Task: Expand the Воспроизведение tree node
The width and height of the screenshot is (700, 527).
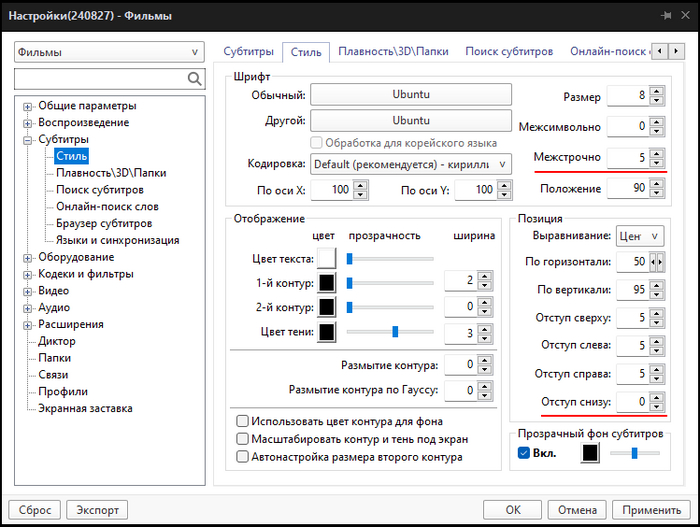Action: pyautogui.click(x=29, y=123)
